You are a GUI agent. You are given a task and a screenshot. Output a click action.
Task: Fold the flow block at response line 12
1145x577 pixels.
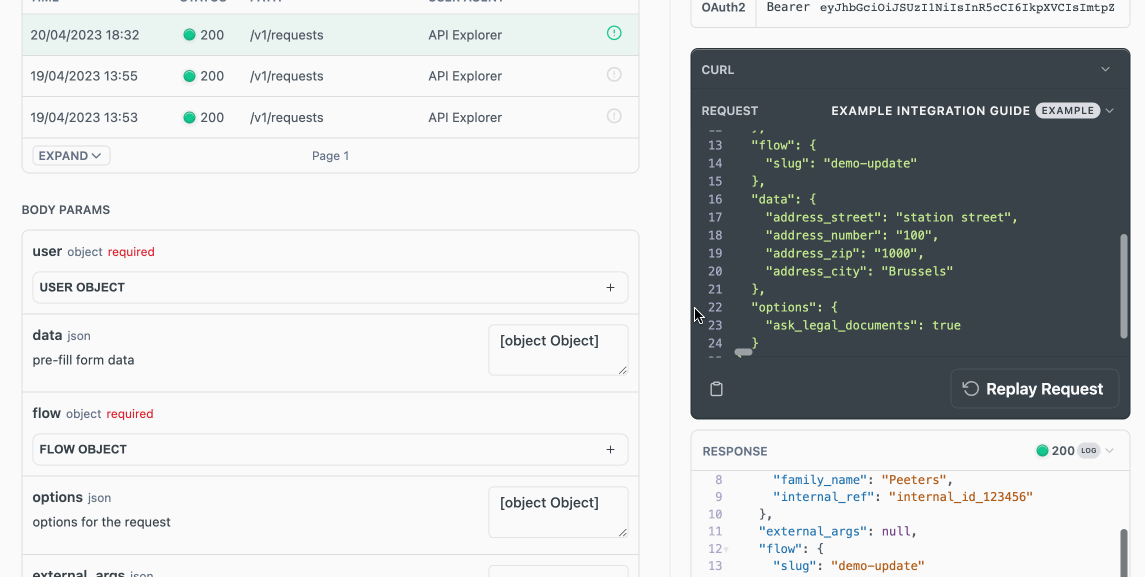coord(726,549)
